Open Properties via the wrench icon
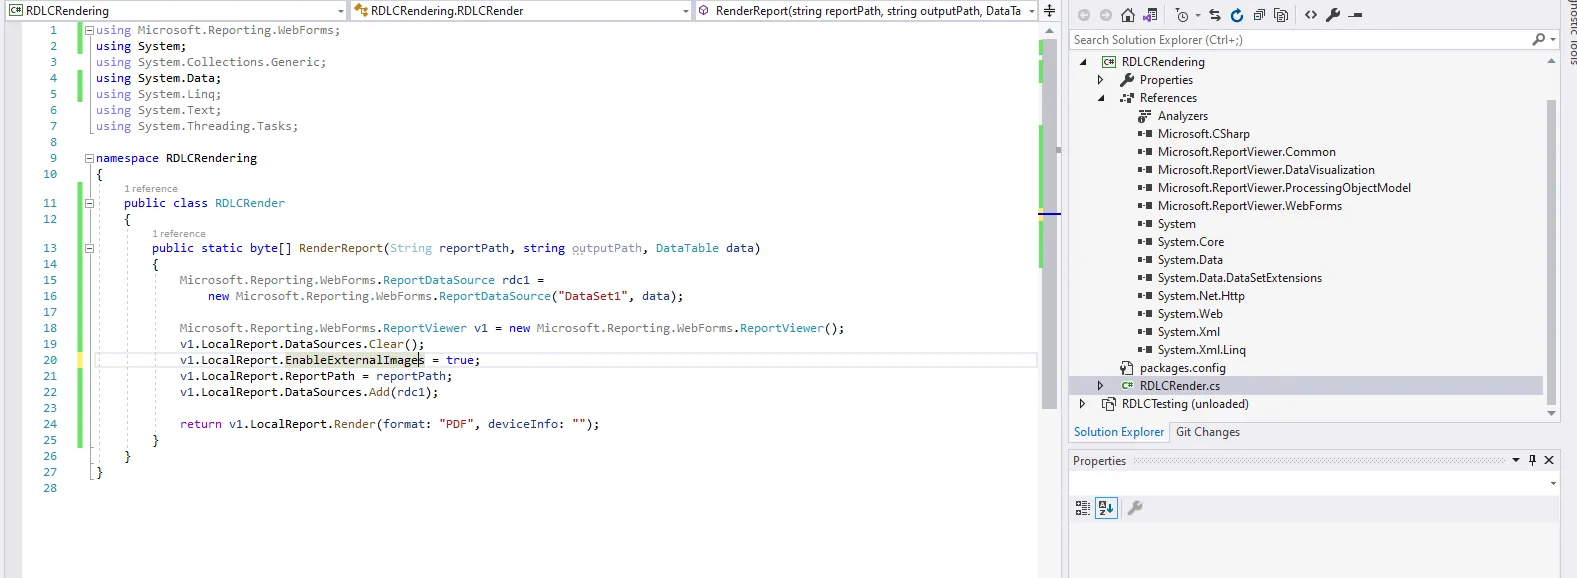Viewport: 1577px width, 578px height. click(1333, 15)
